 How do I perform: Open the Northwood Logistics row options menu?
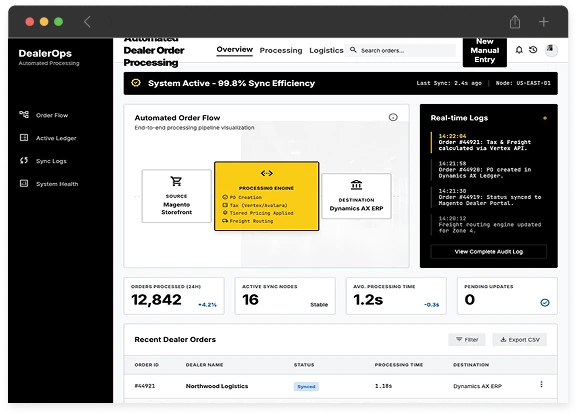coord(541,384)
